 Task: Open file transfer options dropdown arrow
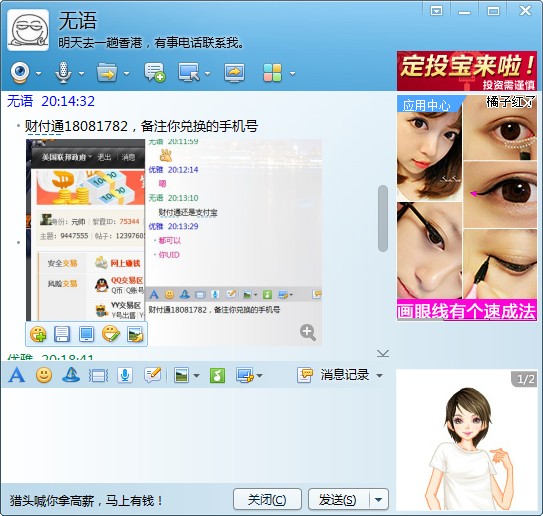[126, 73]
